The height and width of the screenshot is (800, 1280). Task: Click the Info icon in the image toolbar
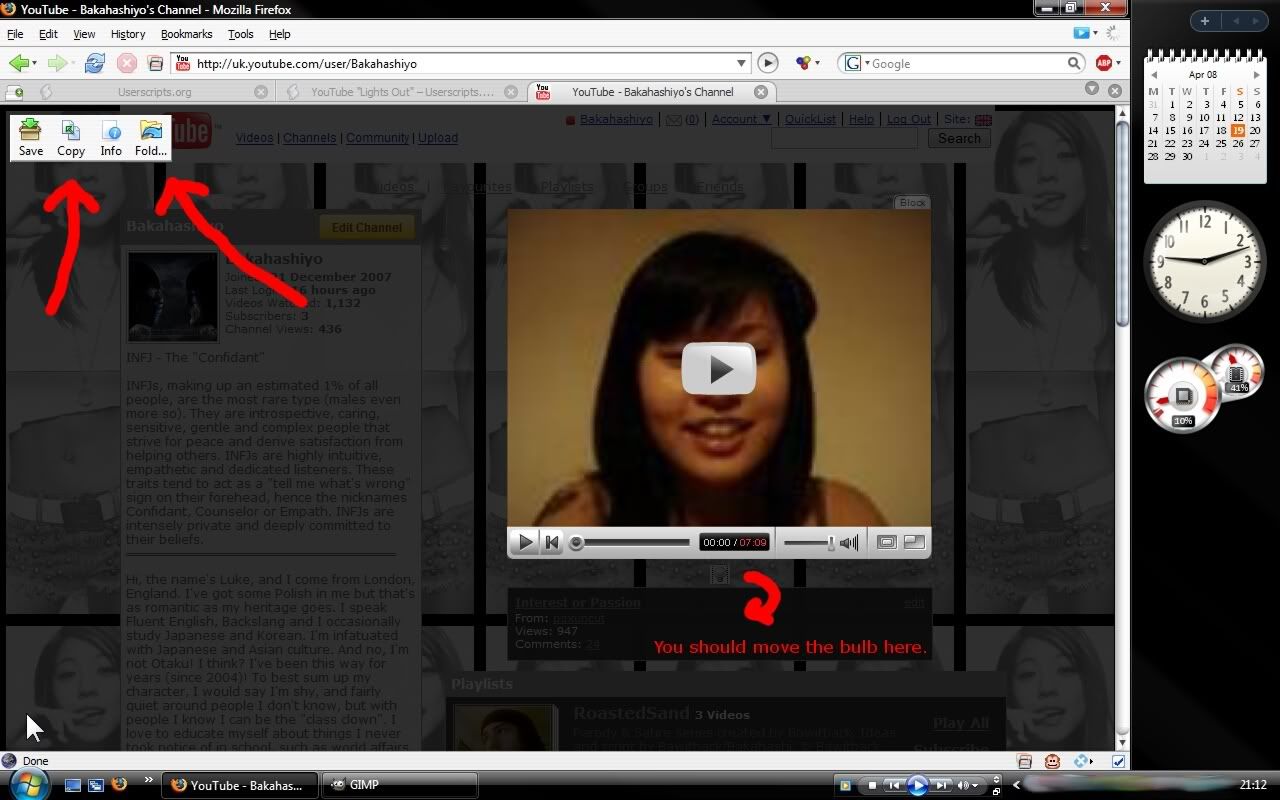tap(111, 138)
